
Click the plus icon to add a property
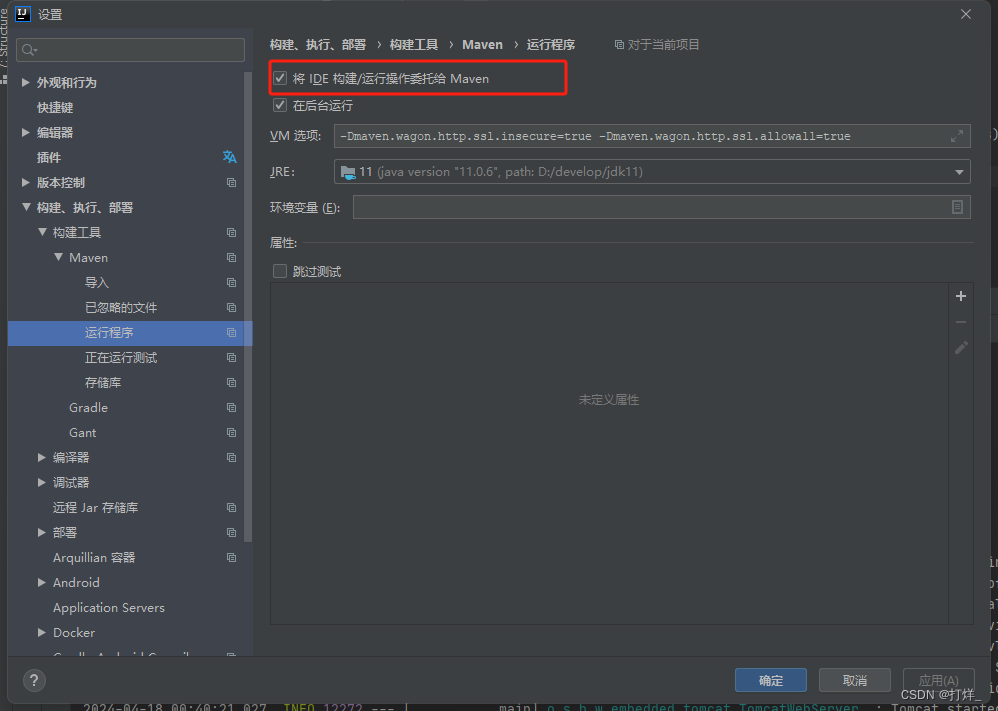pos(961,296)
